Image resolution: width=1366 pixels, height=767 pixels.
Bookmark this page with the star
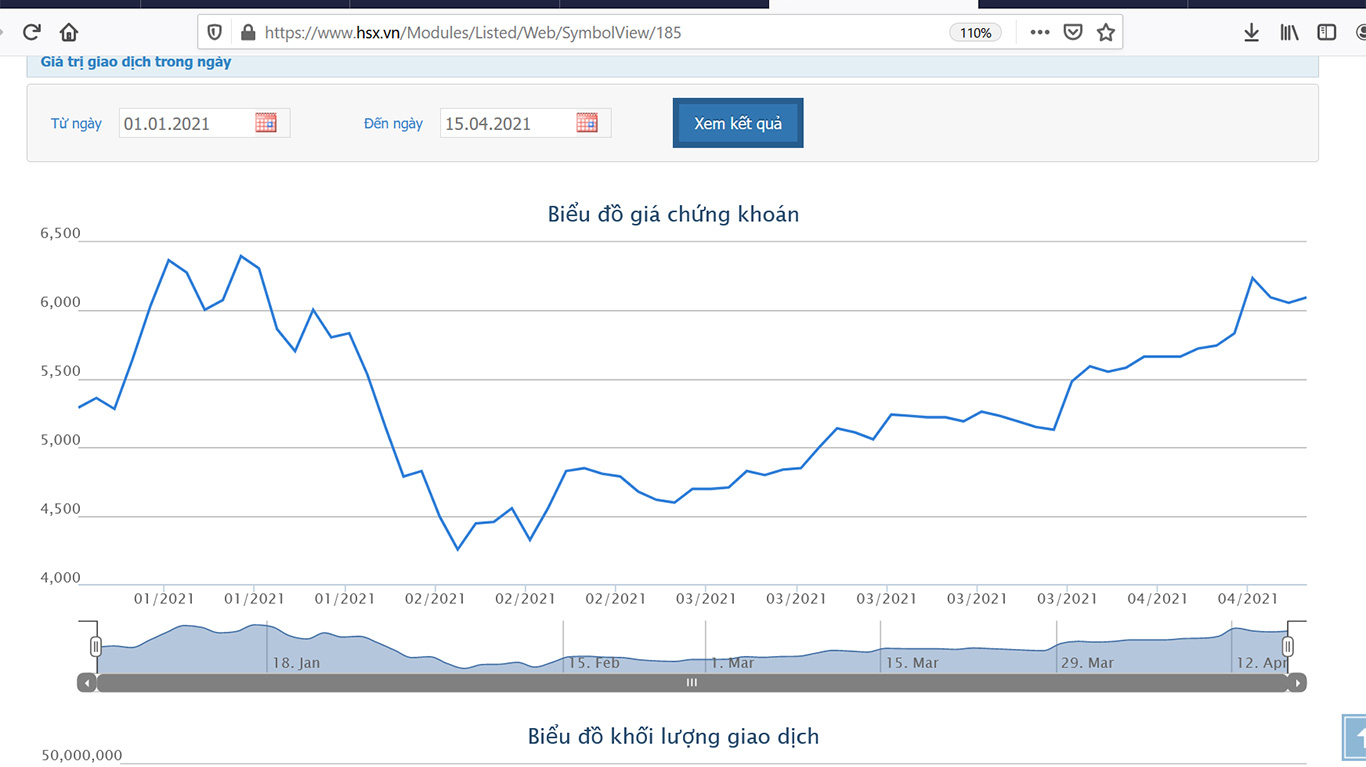(1105, 32)
